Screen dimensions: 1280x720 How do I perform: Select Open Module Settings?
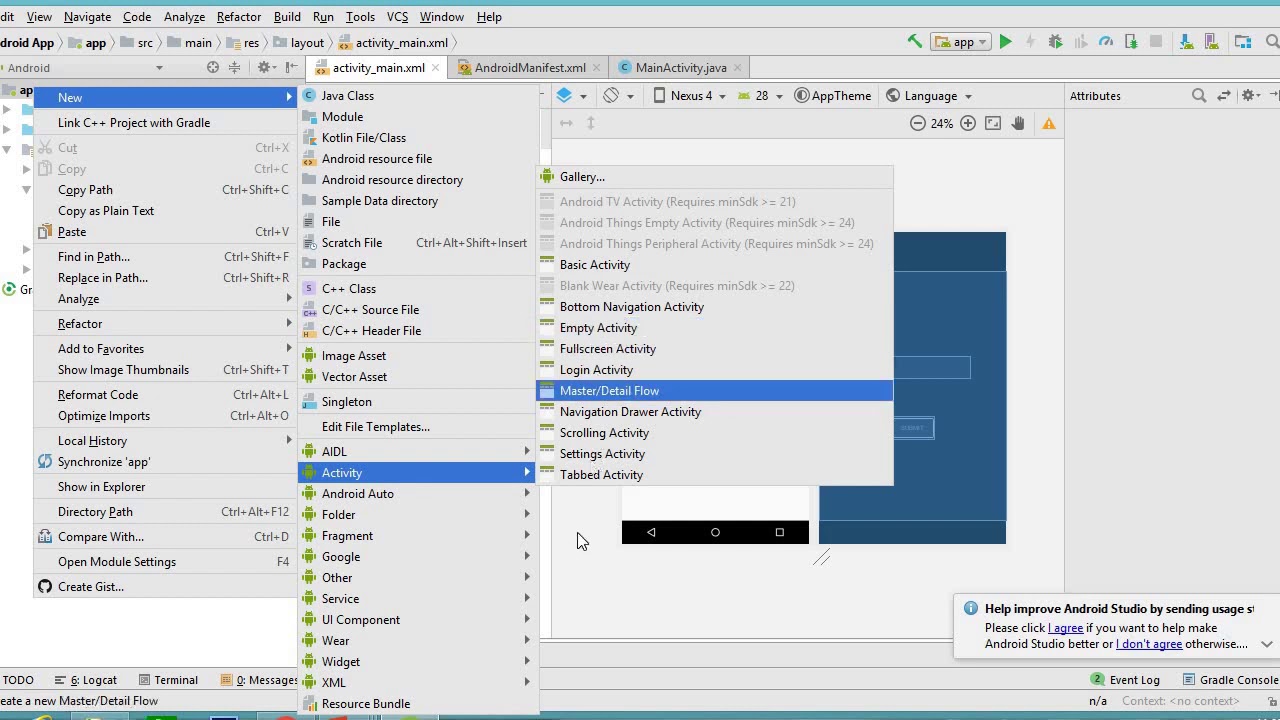click(166, 562)
